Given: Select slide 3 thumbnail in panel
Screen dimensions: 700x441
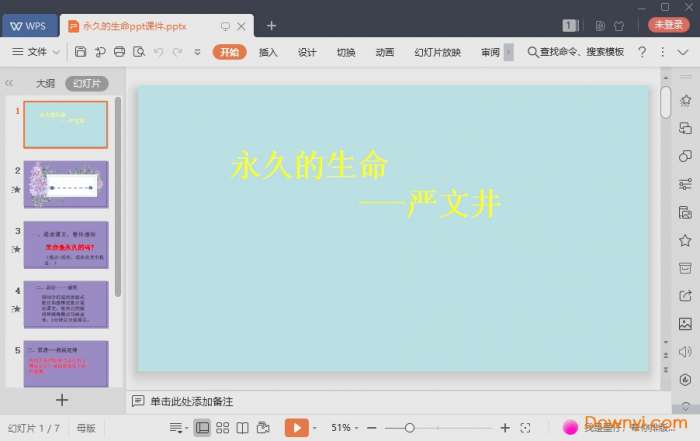Looking at the screenshot, I should point(65,245).
